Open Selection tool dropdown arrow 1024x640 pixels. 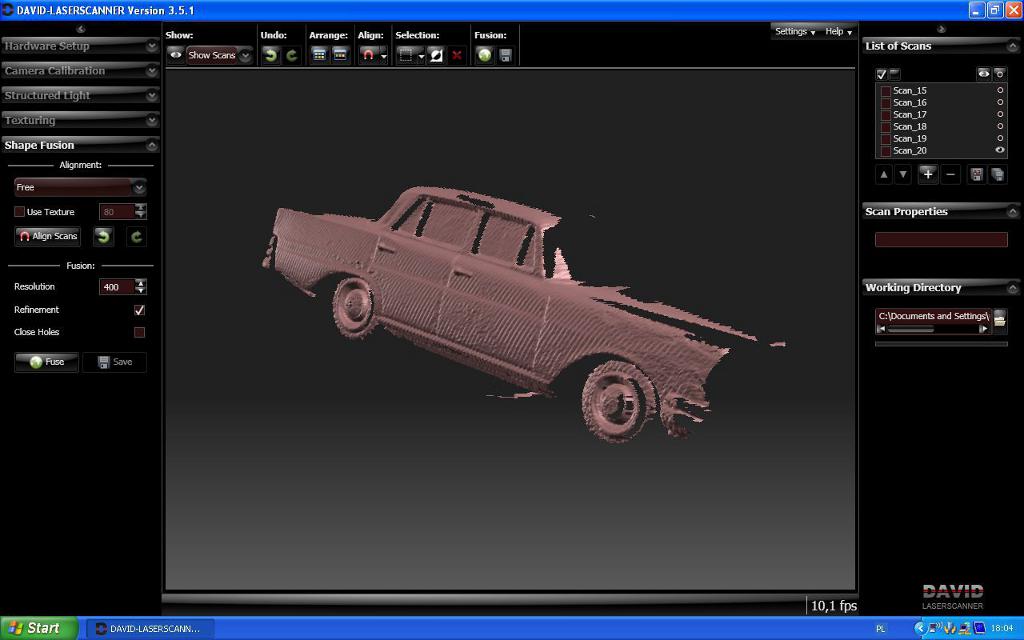(421, 56)
